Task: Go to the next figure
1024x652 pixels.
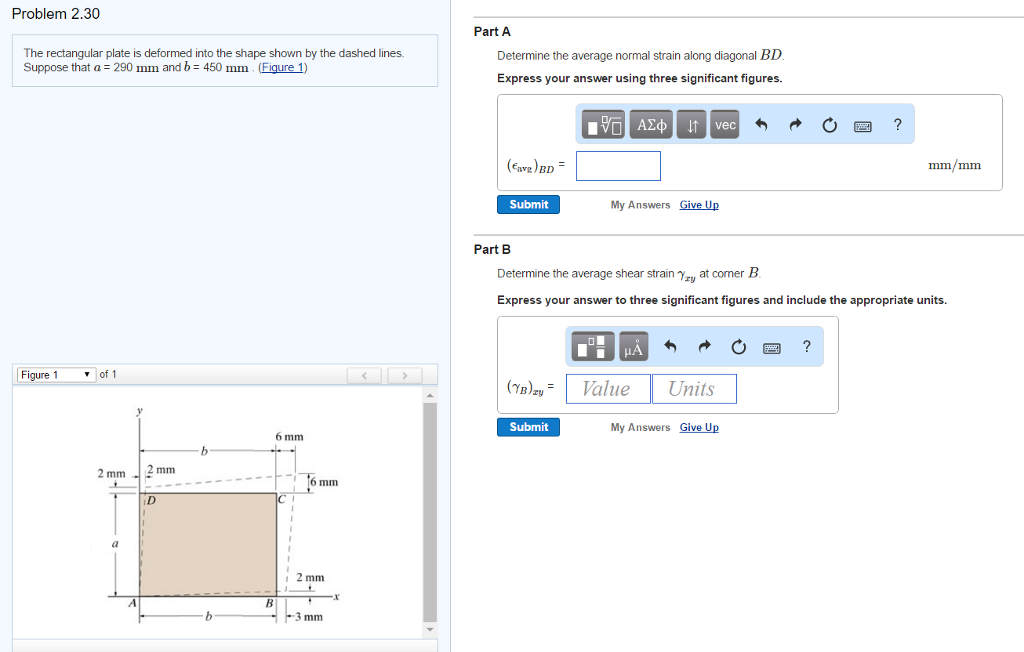Action: 404,375
